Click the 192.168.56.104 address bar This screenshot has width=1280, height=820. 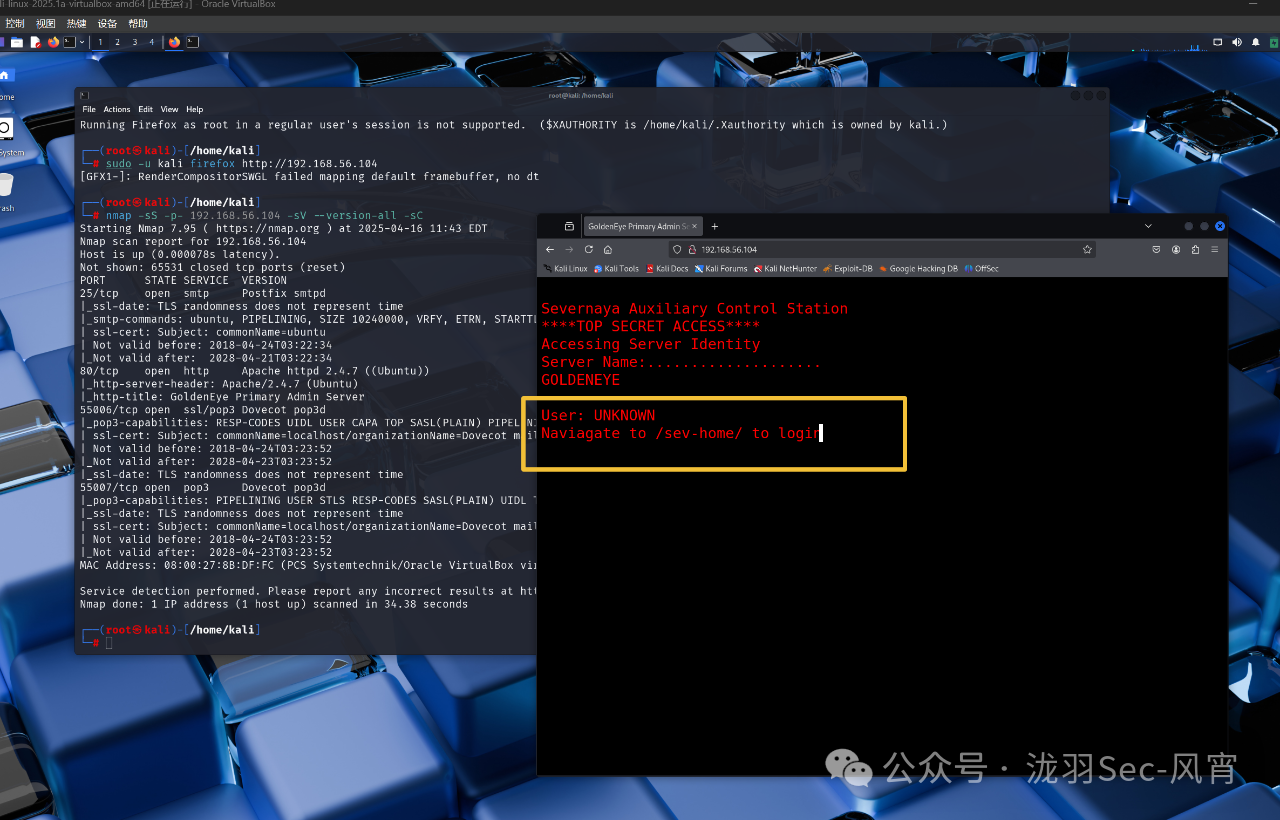[x=883, y=249]
